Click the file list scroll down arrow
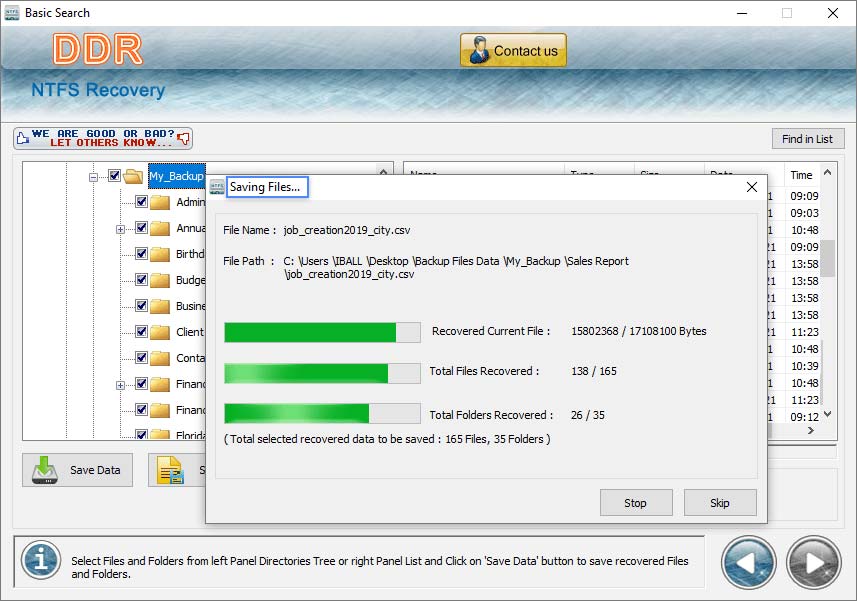This screenshot has height=601, width=857. (827, 414)
